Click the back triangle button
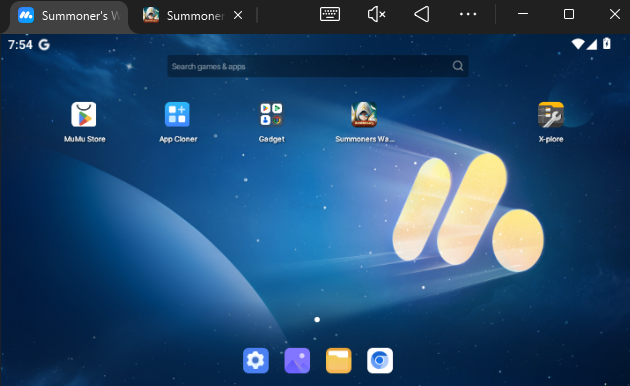Image resolution: width=630 pixels, height=386 pixels. (422, 14)
